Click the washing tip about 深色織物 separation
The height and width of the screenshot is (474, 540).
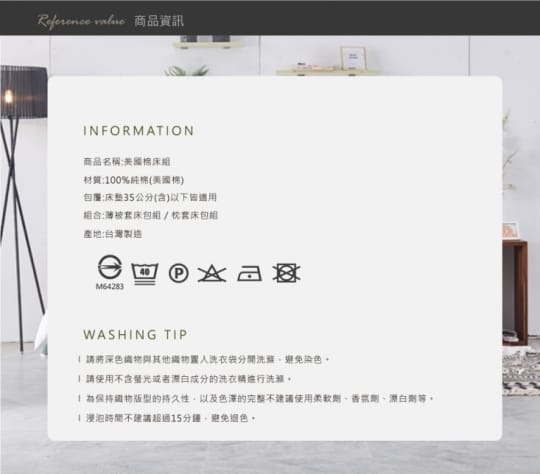204,360
